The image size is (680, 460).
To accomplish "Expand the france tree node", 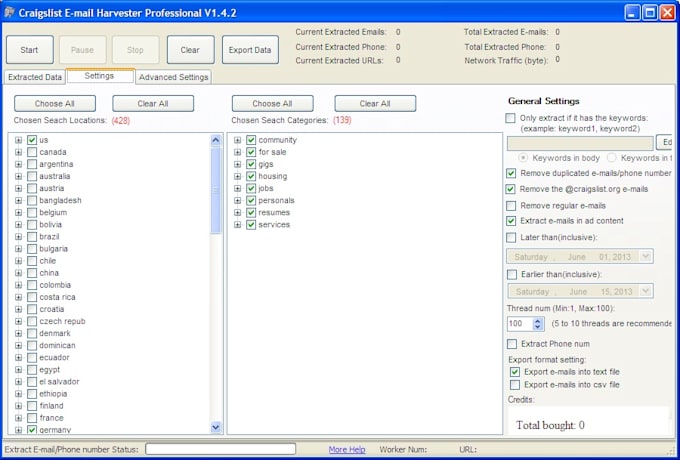I will tap(18, 418).
